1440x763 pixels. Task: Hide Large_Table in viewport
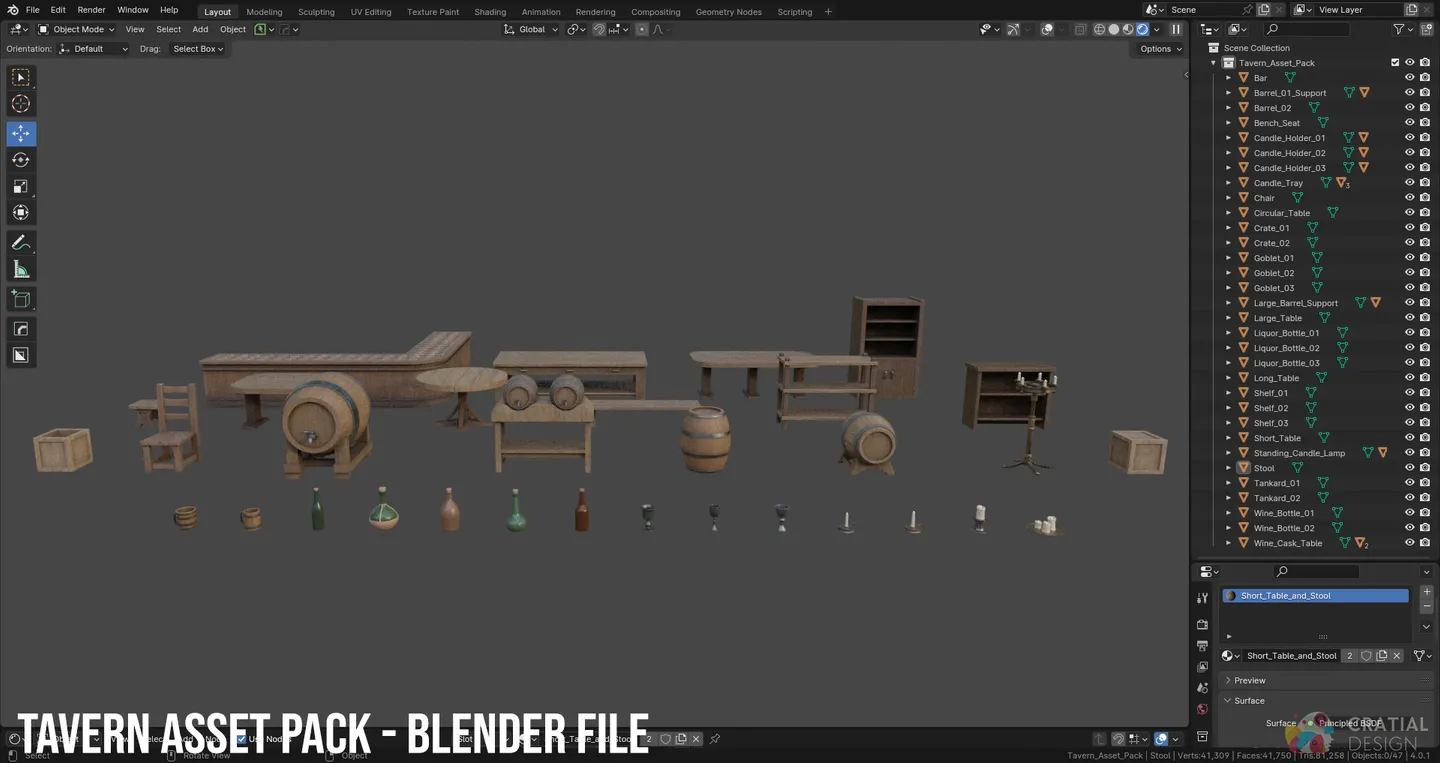[1409, 317]
